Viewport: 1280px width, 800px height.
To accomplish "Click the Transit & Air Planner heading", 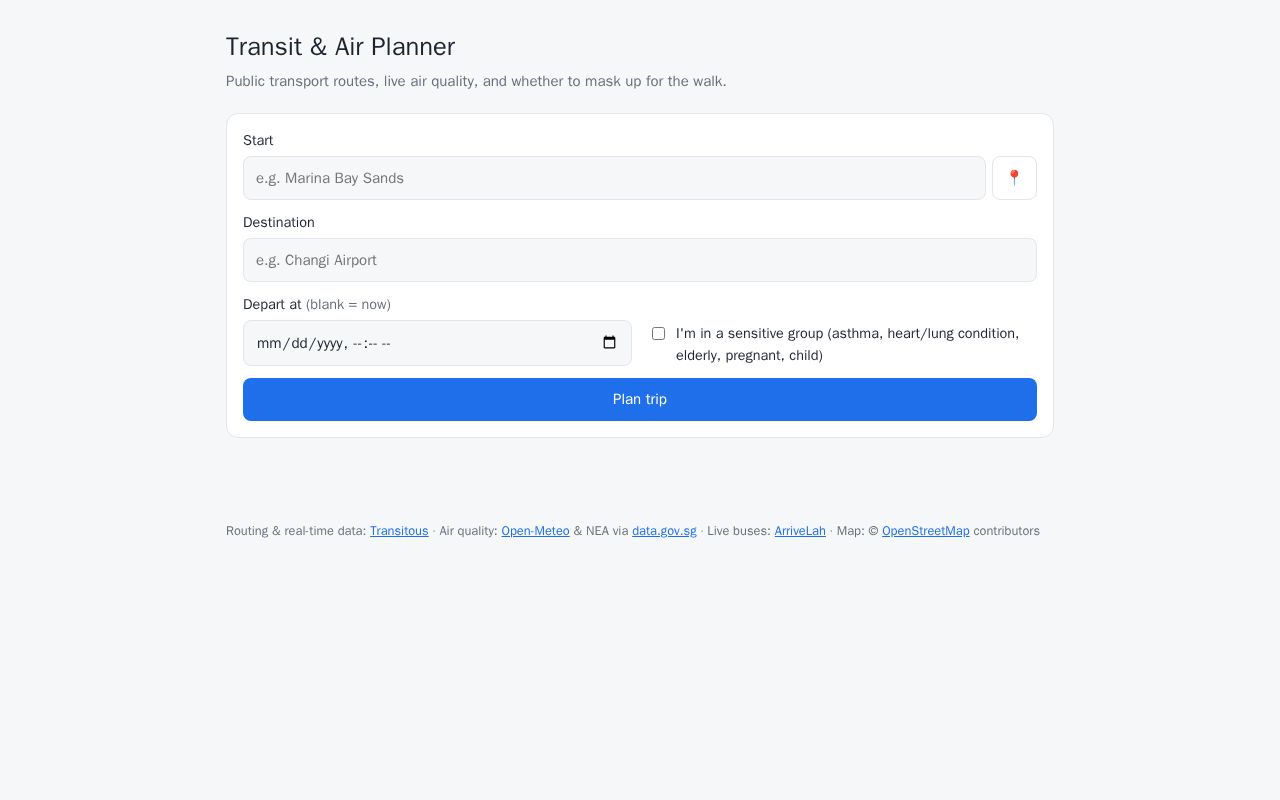I will click(x=340, y=47).
